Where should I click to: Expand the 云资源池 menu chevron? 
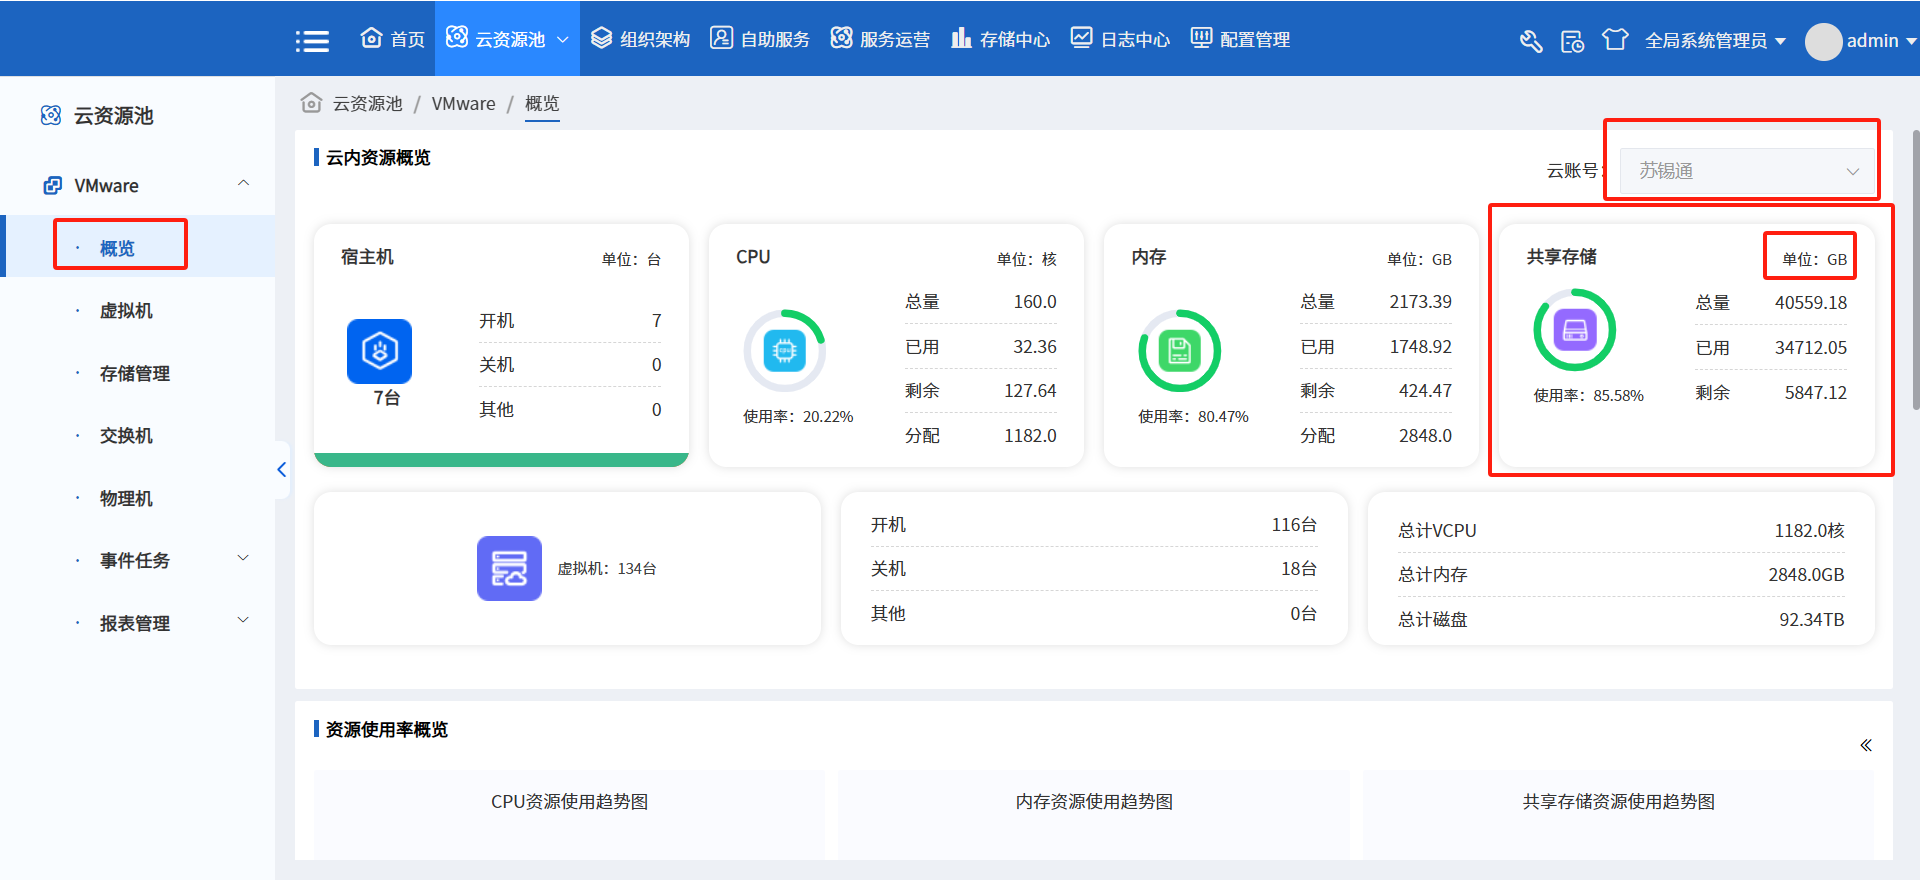coord(562,40)
